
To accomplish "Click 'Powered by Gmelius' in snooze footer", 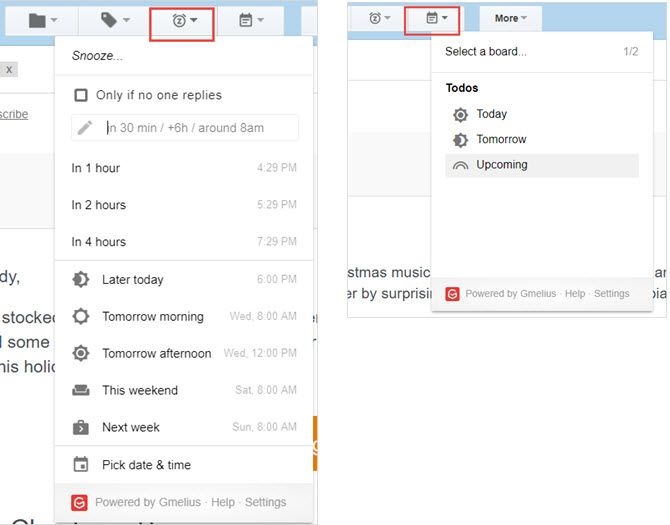I will pos(148,502).
